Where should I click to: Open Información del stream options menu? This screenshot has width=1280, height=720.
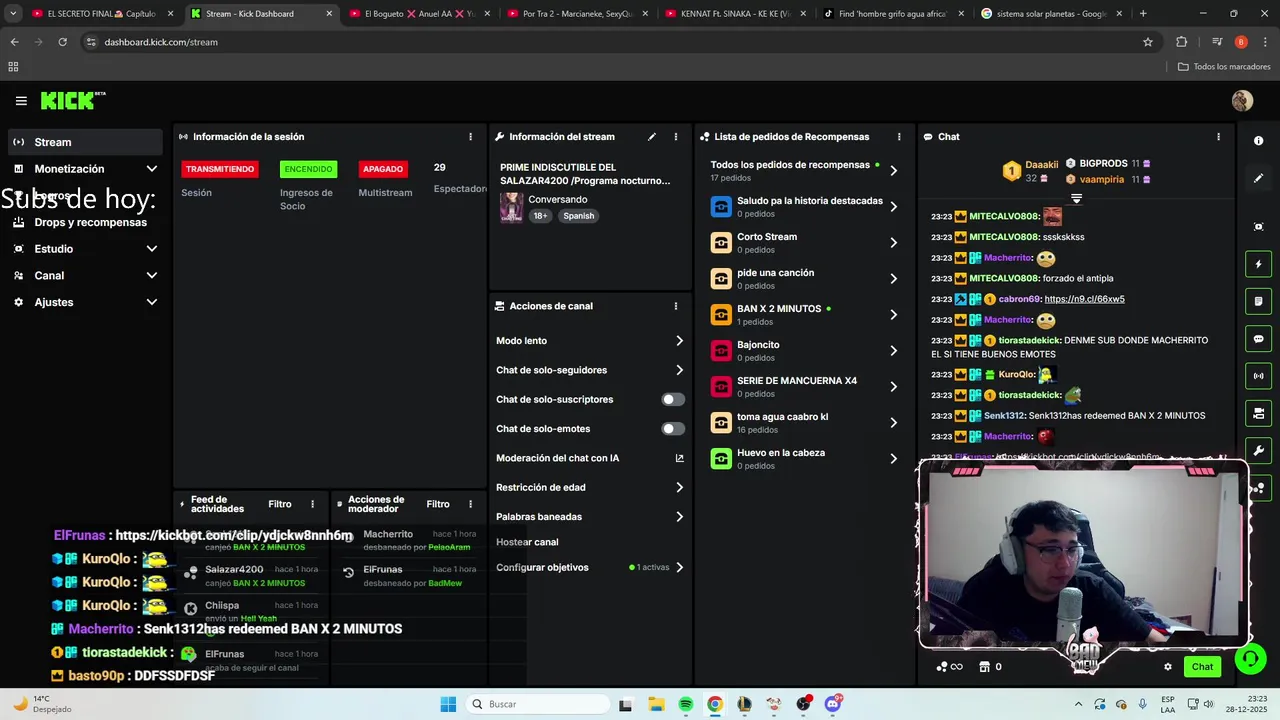[x=676, y=137]
